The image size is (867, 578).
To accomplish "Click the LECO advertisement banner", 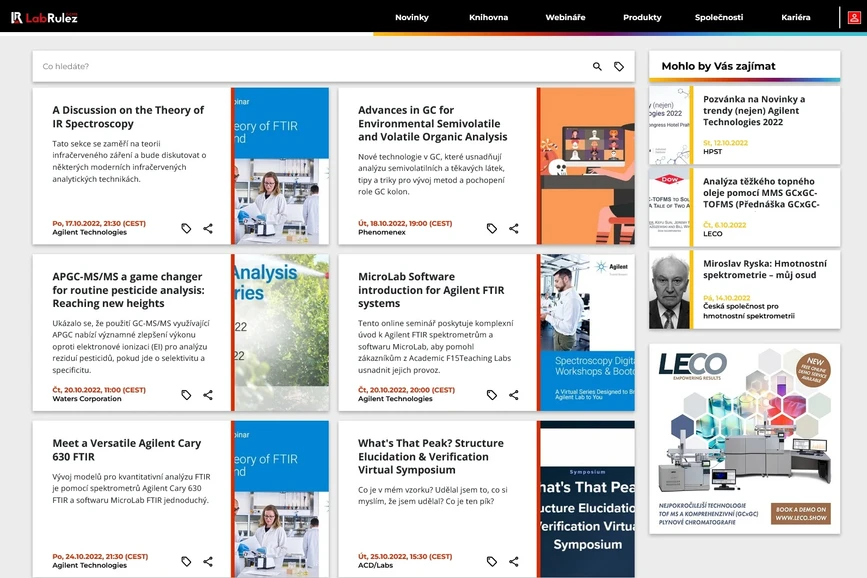I will [744, 439].
